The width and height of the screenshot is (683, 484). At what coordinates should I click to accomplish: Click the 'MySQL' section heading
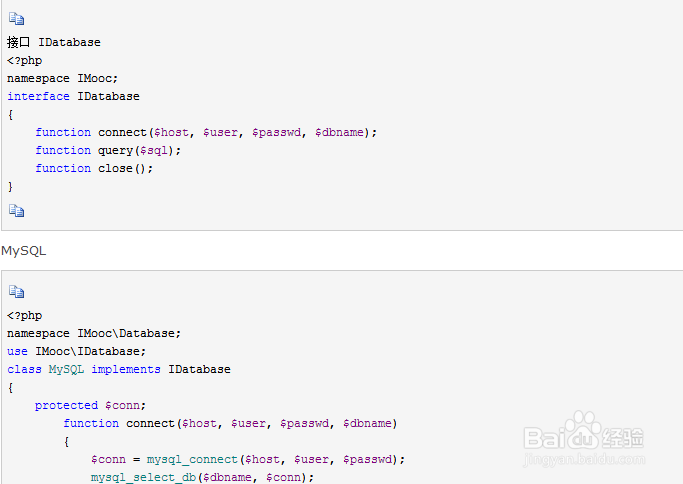(x=24, y=251)
